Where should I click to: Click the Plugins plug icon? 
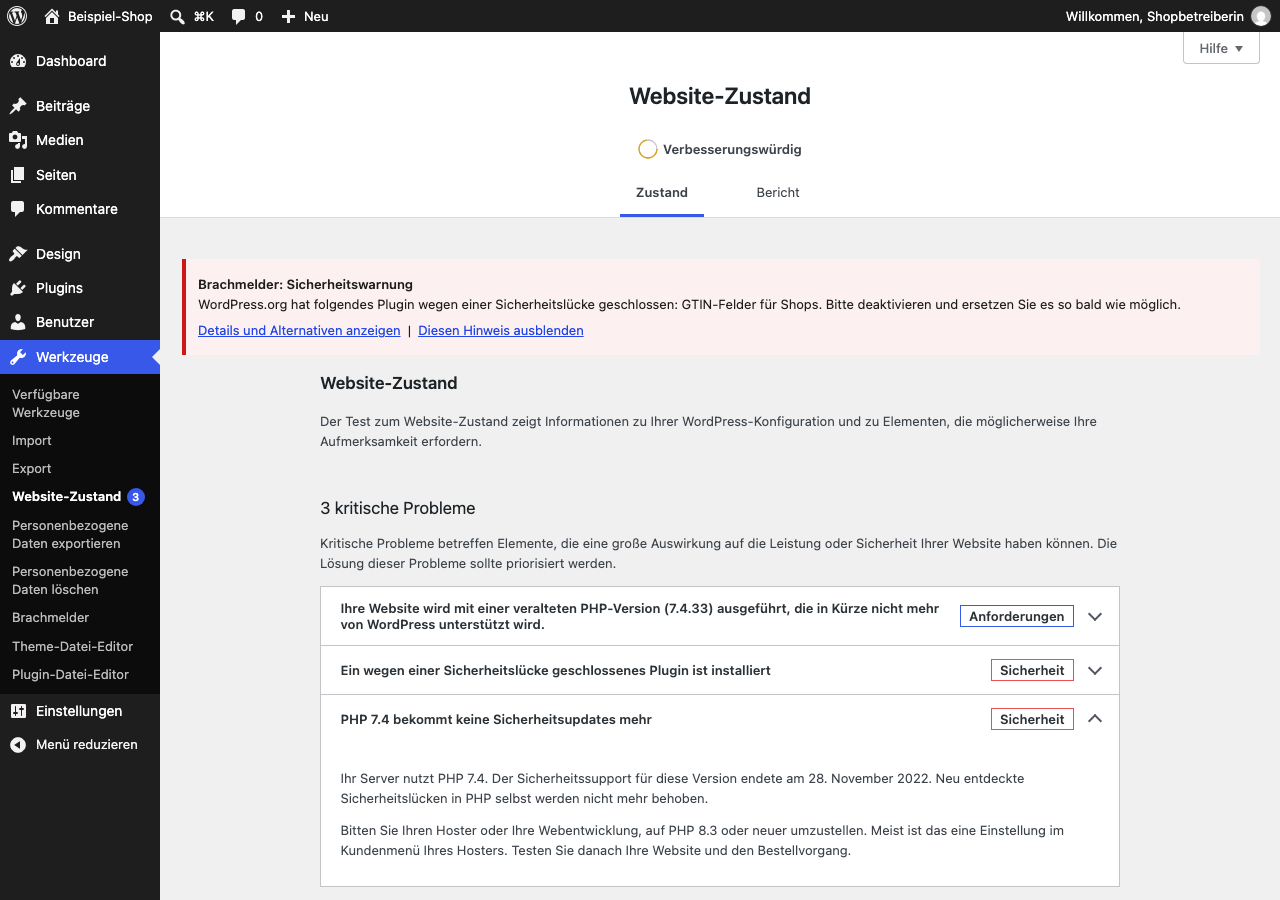[x=18, y=288]
